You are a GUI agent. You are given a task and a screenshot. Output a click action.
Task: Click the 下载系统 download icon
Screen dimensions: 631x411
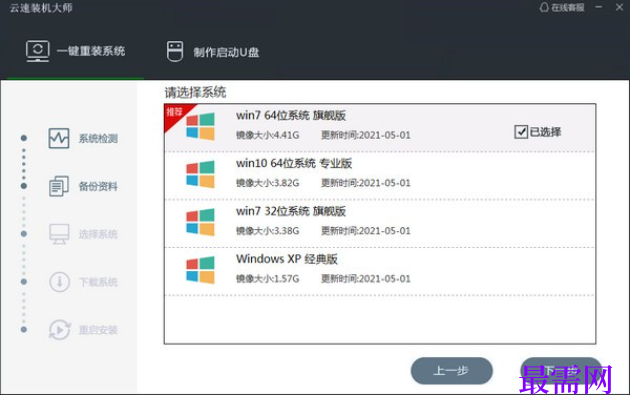tap(59, 281)
